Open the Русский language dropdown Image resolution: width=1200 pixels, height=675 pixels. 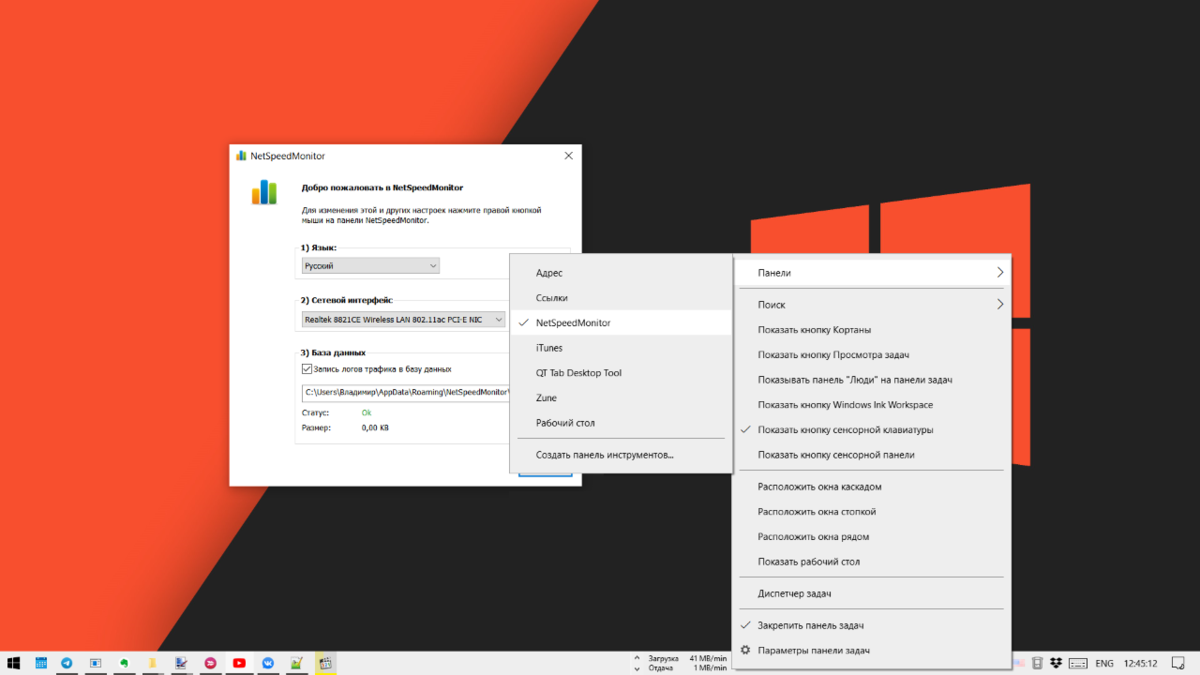click(x=371, y=266)
